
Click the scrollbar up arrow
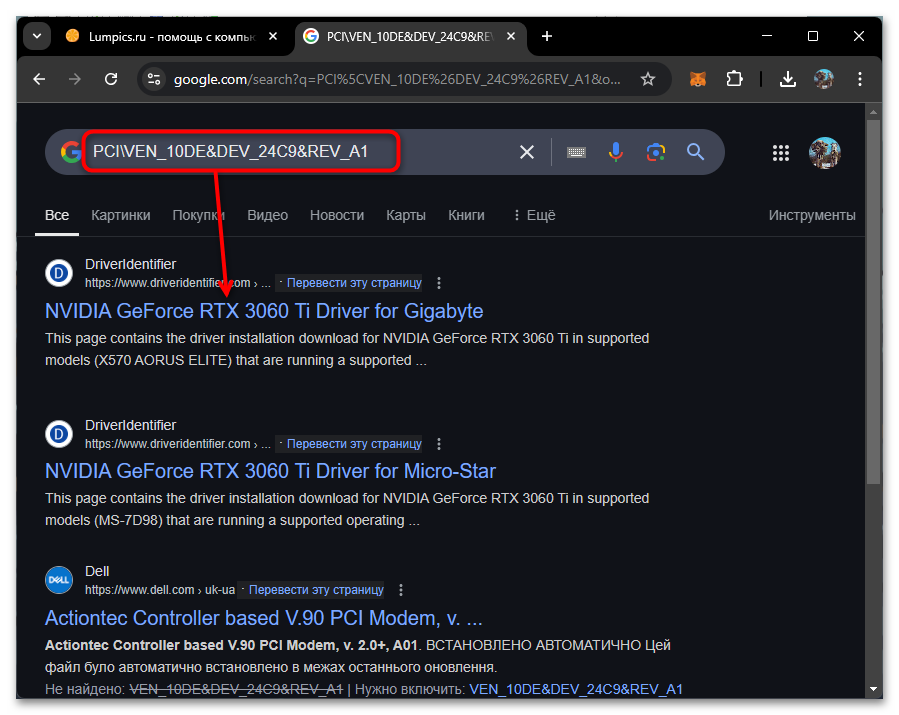pyautogui.click(x=873, y=112)
